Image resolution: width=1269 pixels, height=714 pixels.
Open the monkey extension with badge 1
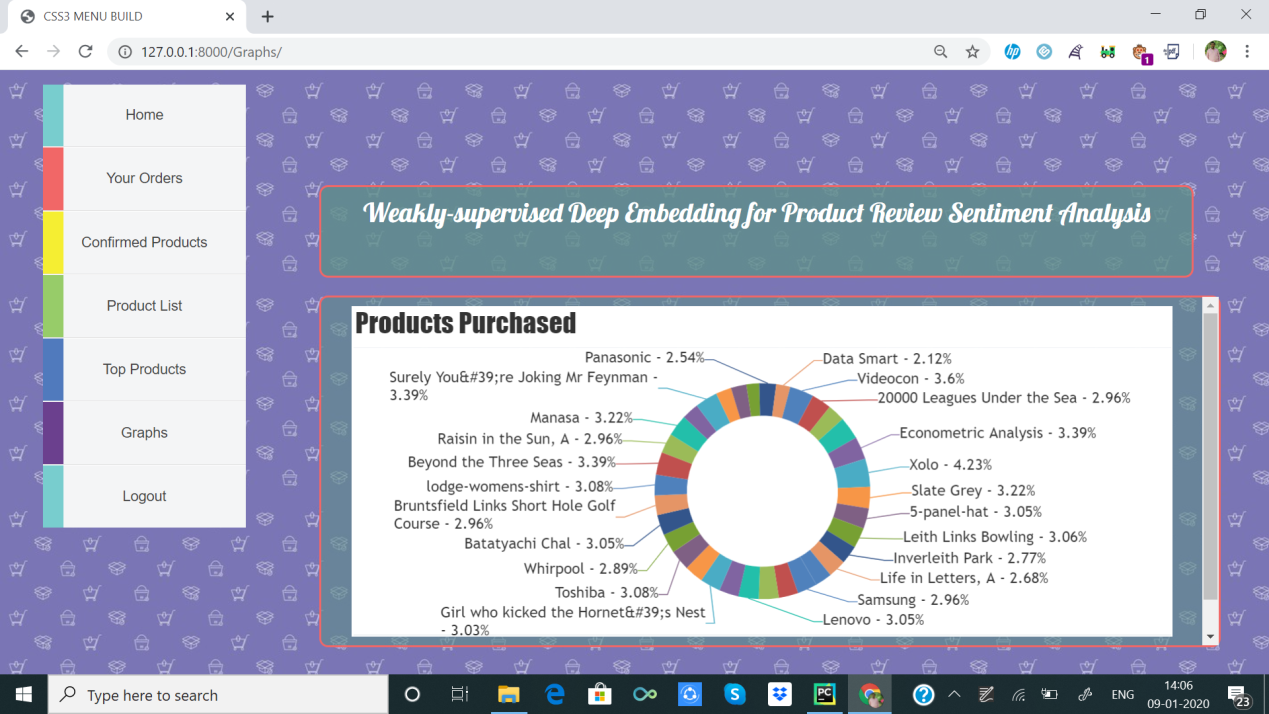click(1140, 52)
